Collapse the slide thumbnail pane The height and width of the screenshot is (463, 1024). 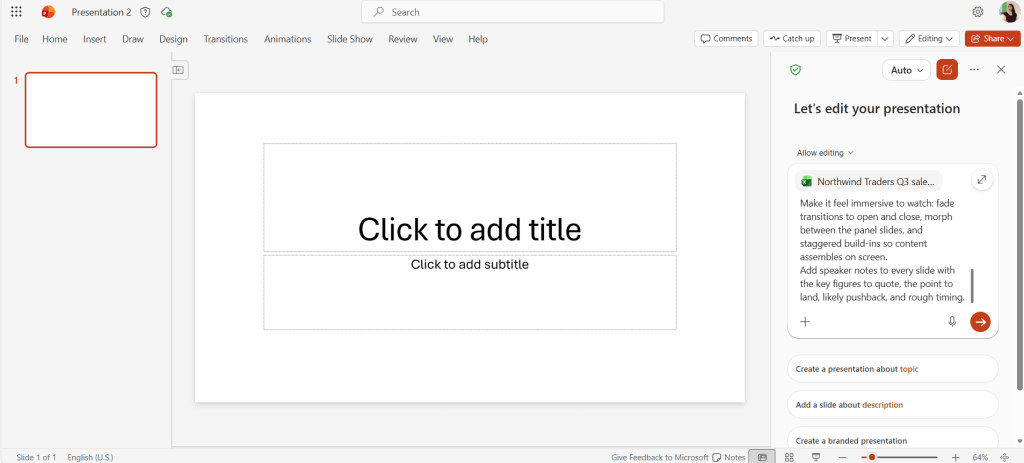[178, 70]
